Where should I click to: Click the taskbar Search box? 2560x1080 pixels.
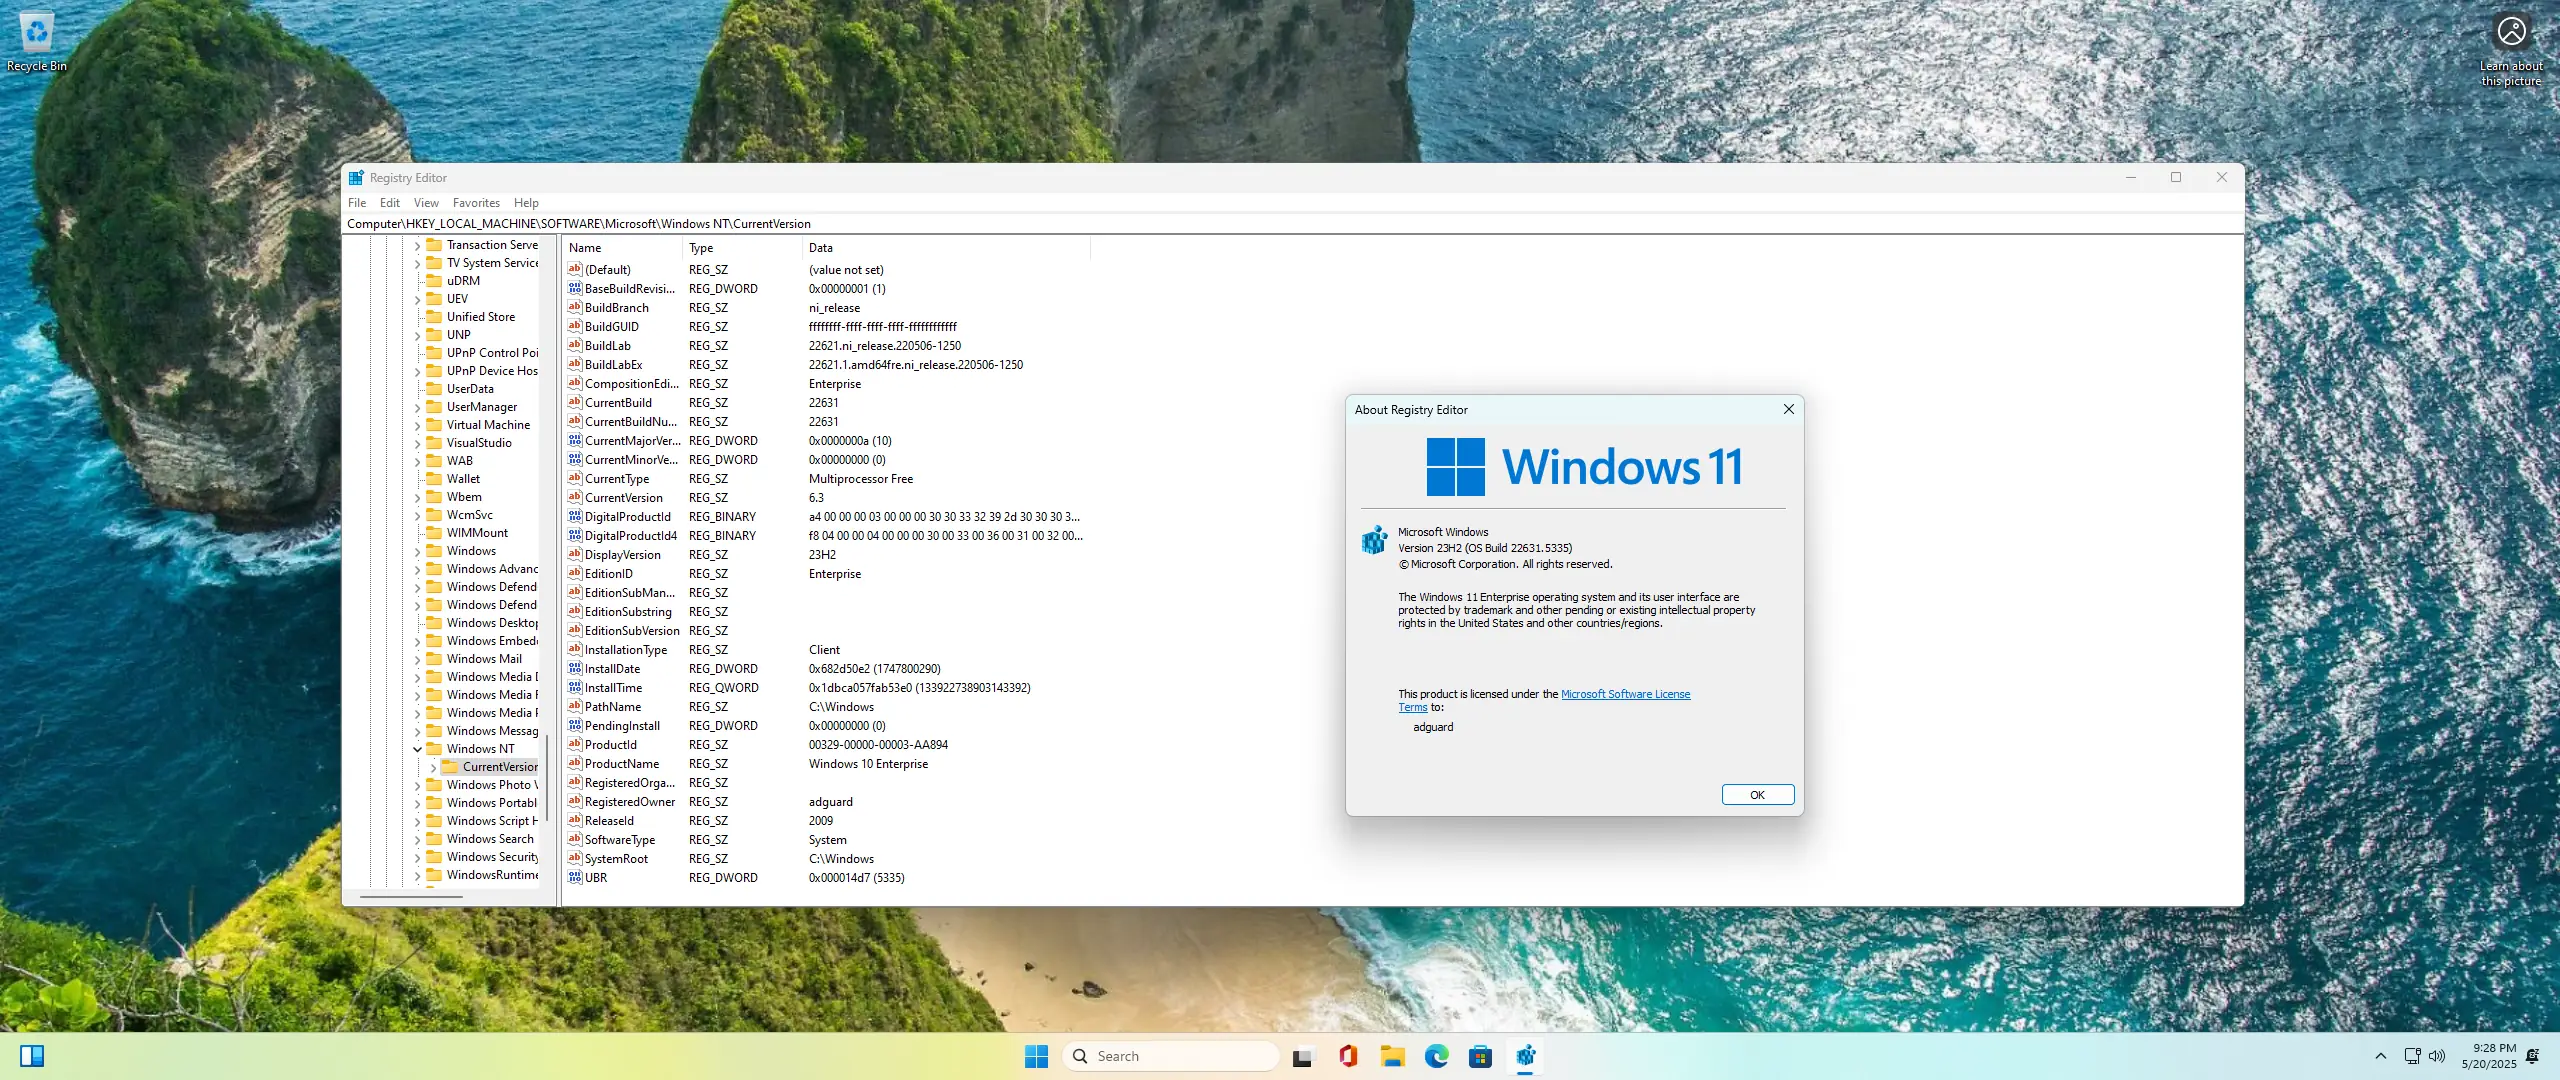[1170, 1056]
